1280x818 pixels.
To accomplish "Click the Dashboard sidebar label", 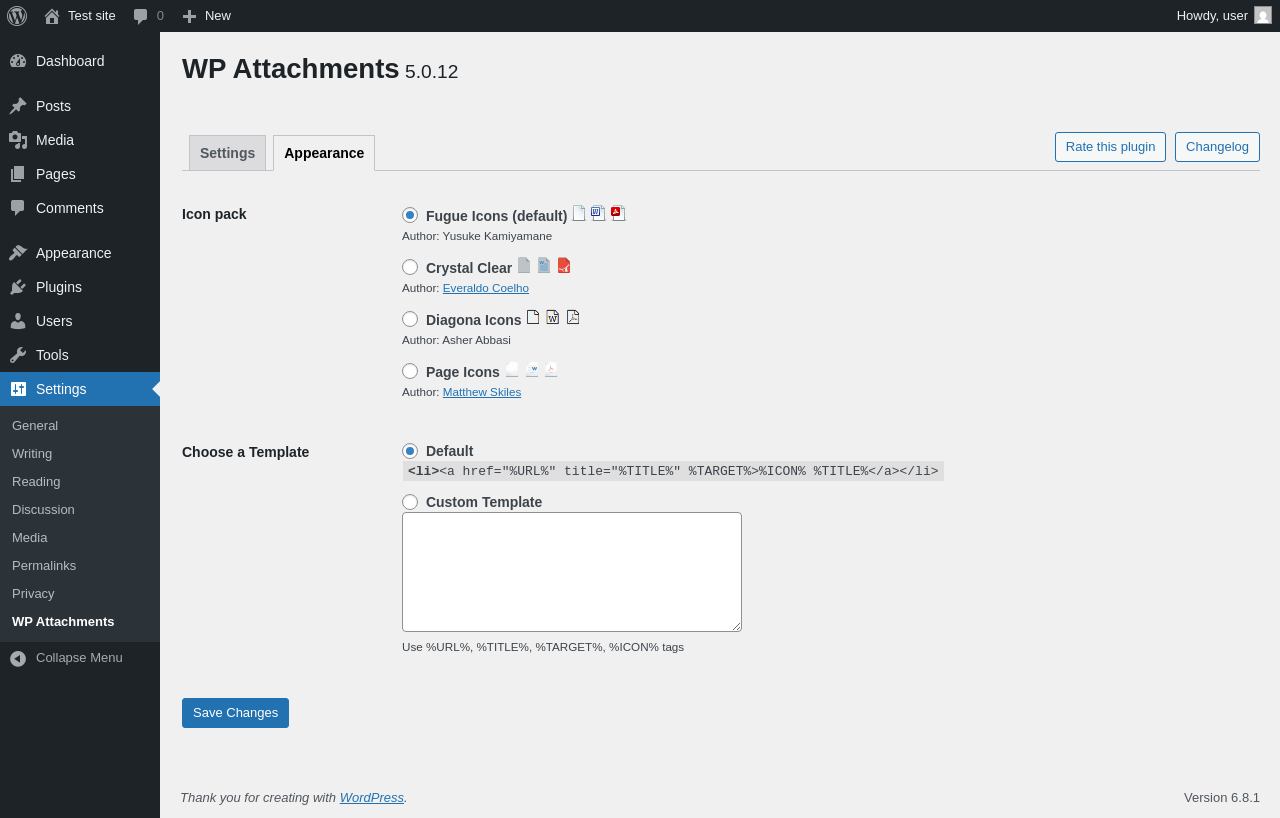I will point(70,61).
